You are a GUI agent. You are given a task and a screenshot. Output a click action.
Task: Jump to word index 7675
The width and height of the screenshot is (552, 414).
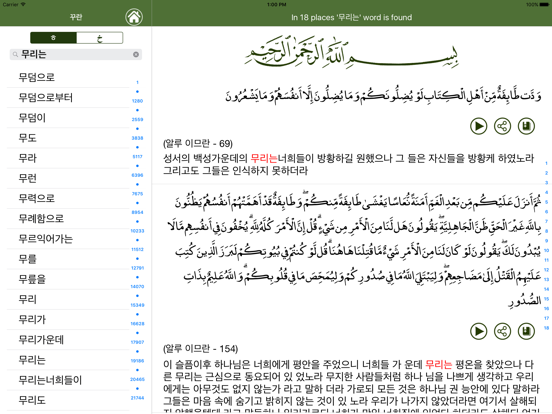point(137,194)
